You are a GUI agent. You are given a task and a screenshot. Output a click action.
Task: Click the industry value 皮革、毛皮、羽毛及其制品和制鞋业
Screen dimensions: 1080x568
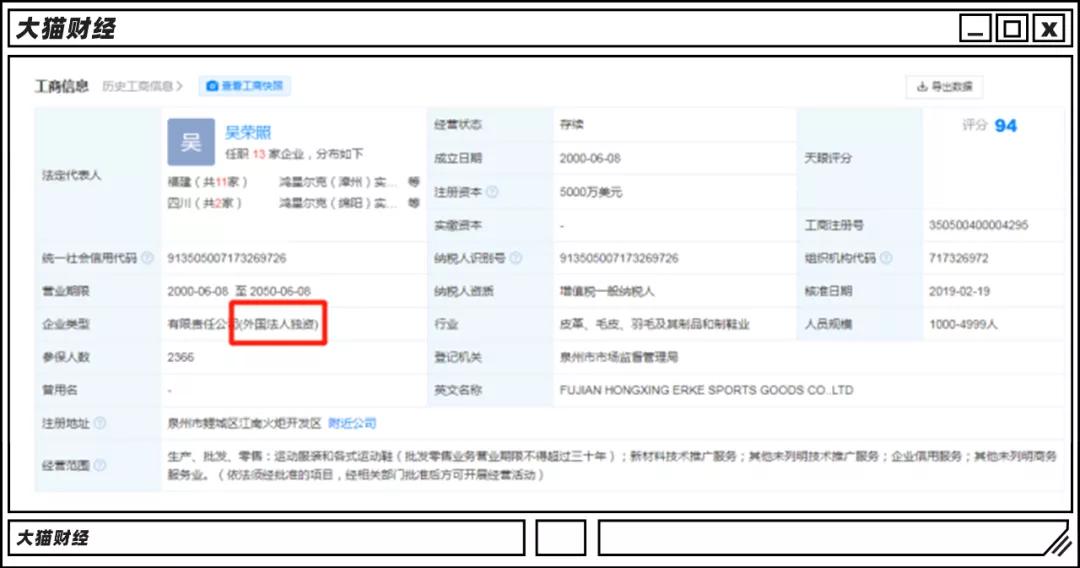(654, 324)
